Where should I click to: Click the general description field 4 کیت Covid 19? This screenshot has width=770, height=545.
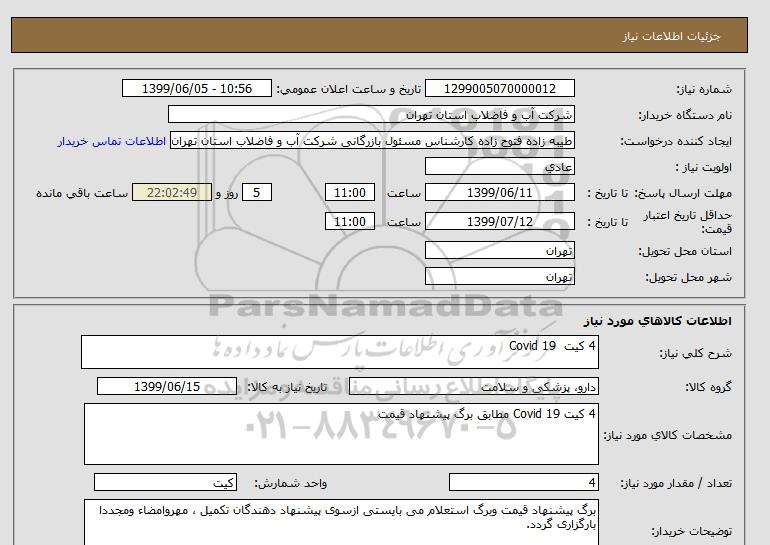340,352
